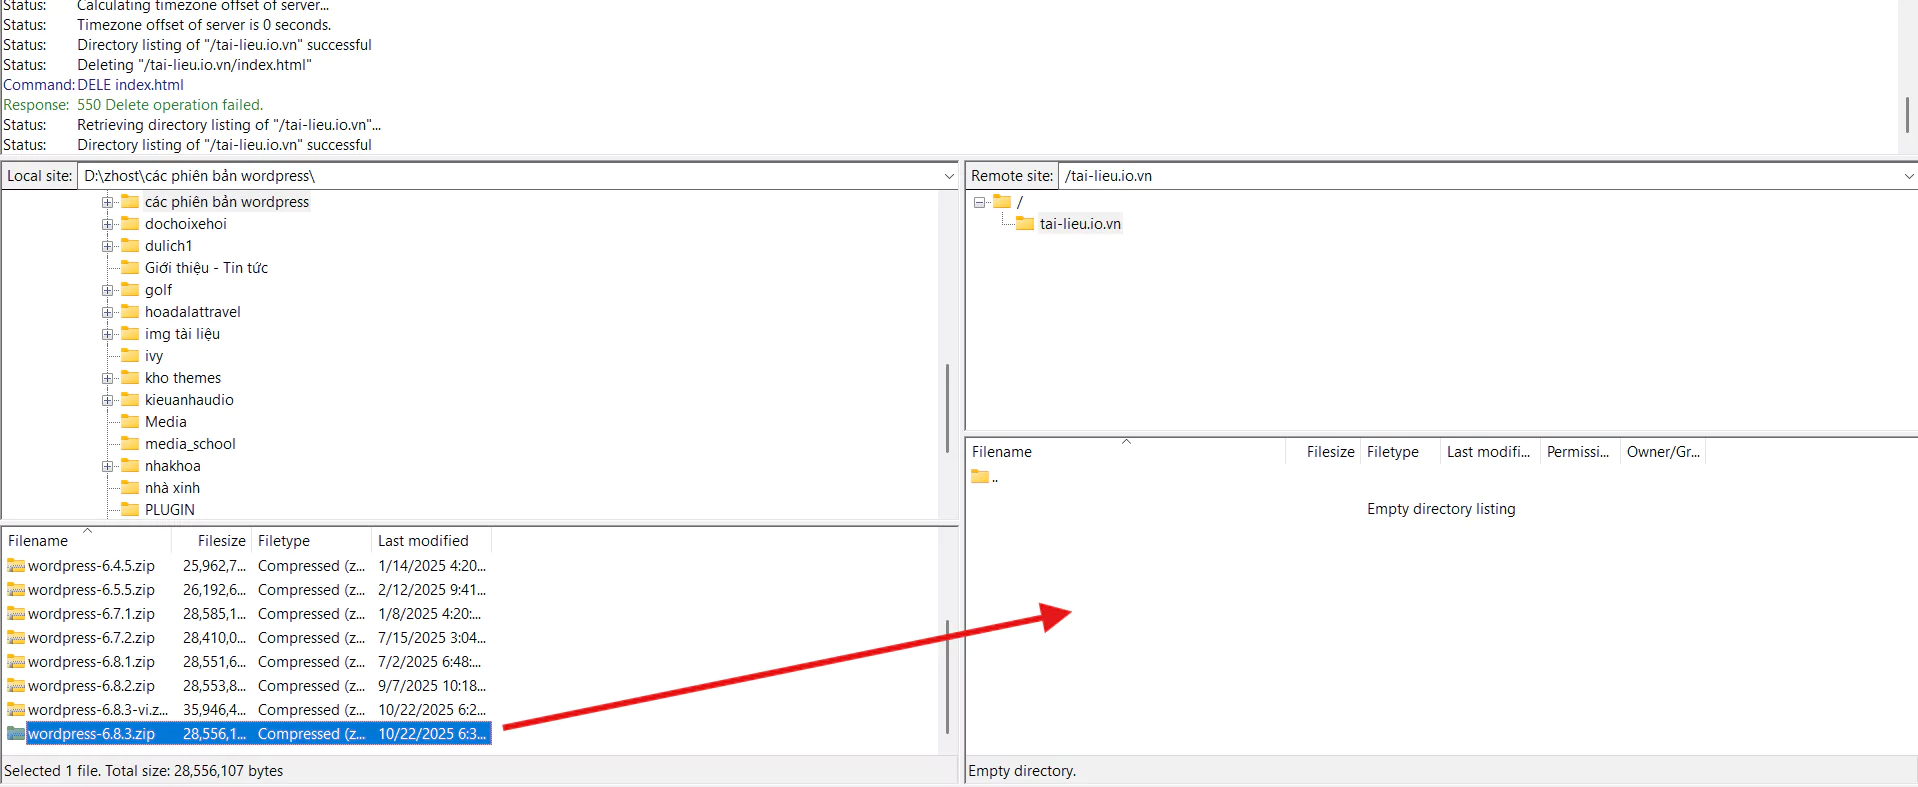Viewport: 1918px width, 787px height.
Task: Select the wordpress-6.8.2.zip file row
Action: coord(91,686)
